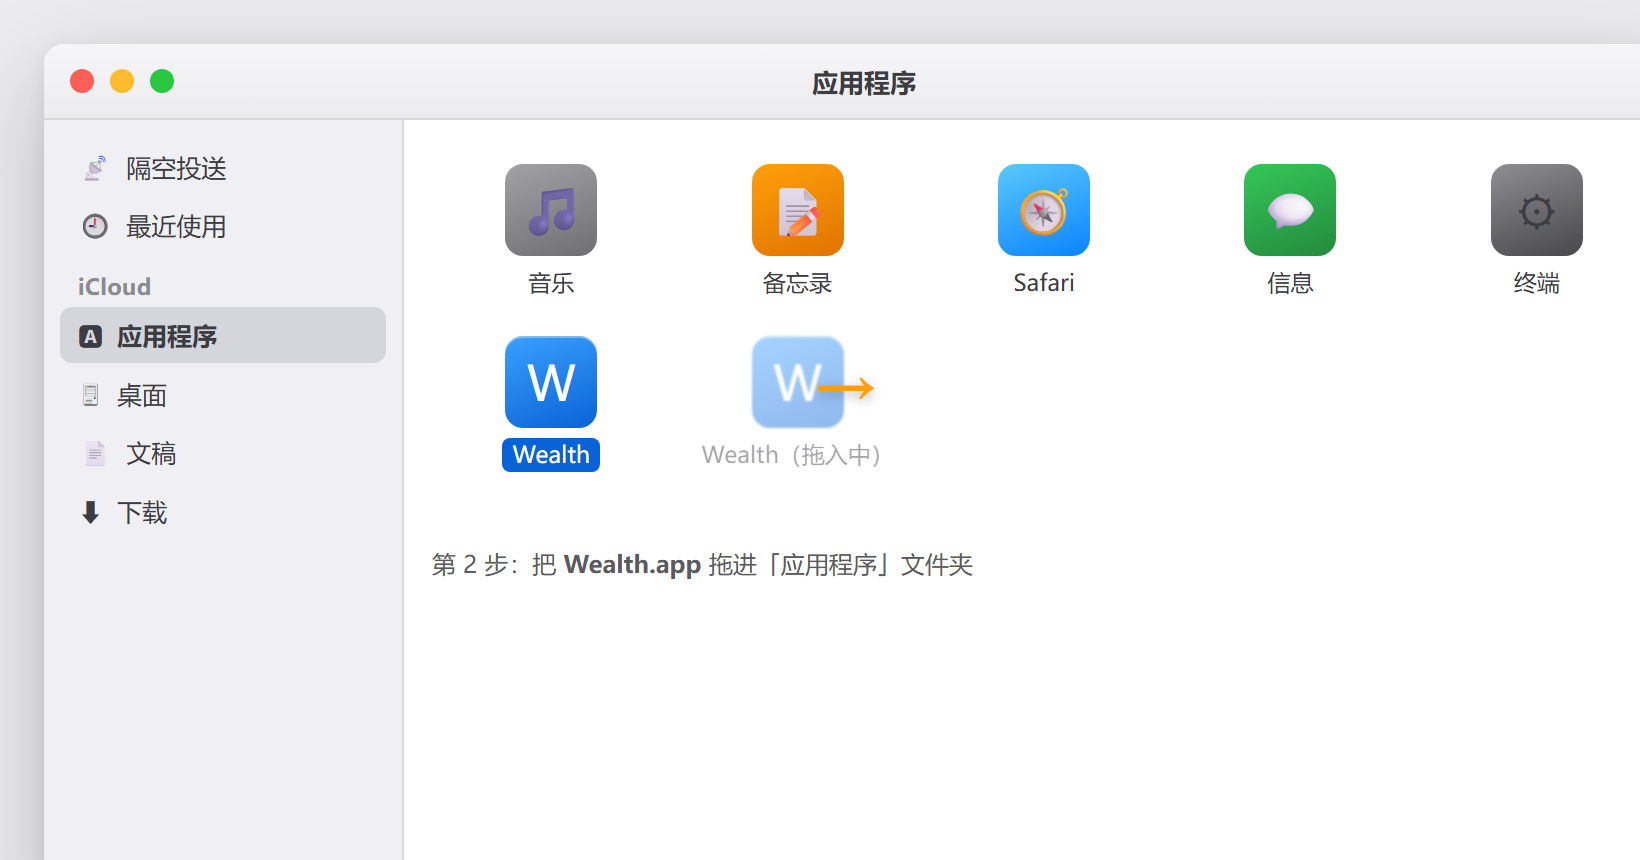Click the 隔空投送 AirDrop sidebar icon
1640x860 pixels.
[x=95, y=168]
